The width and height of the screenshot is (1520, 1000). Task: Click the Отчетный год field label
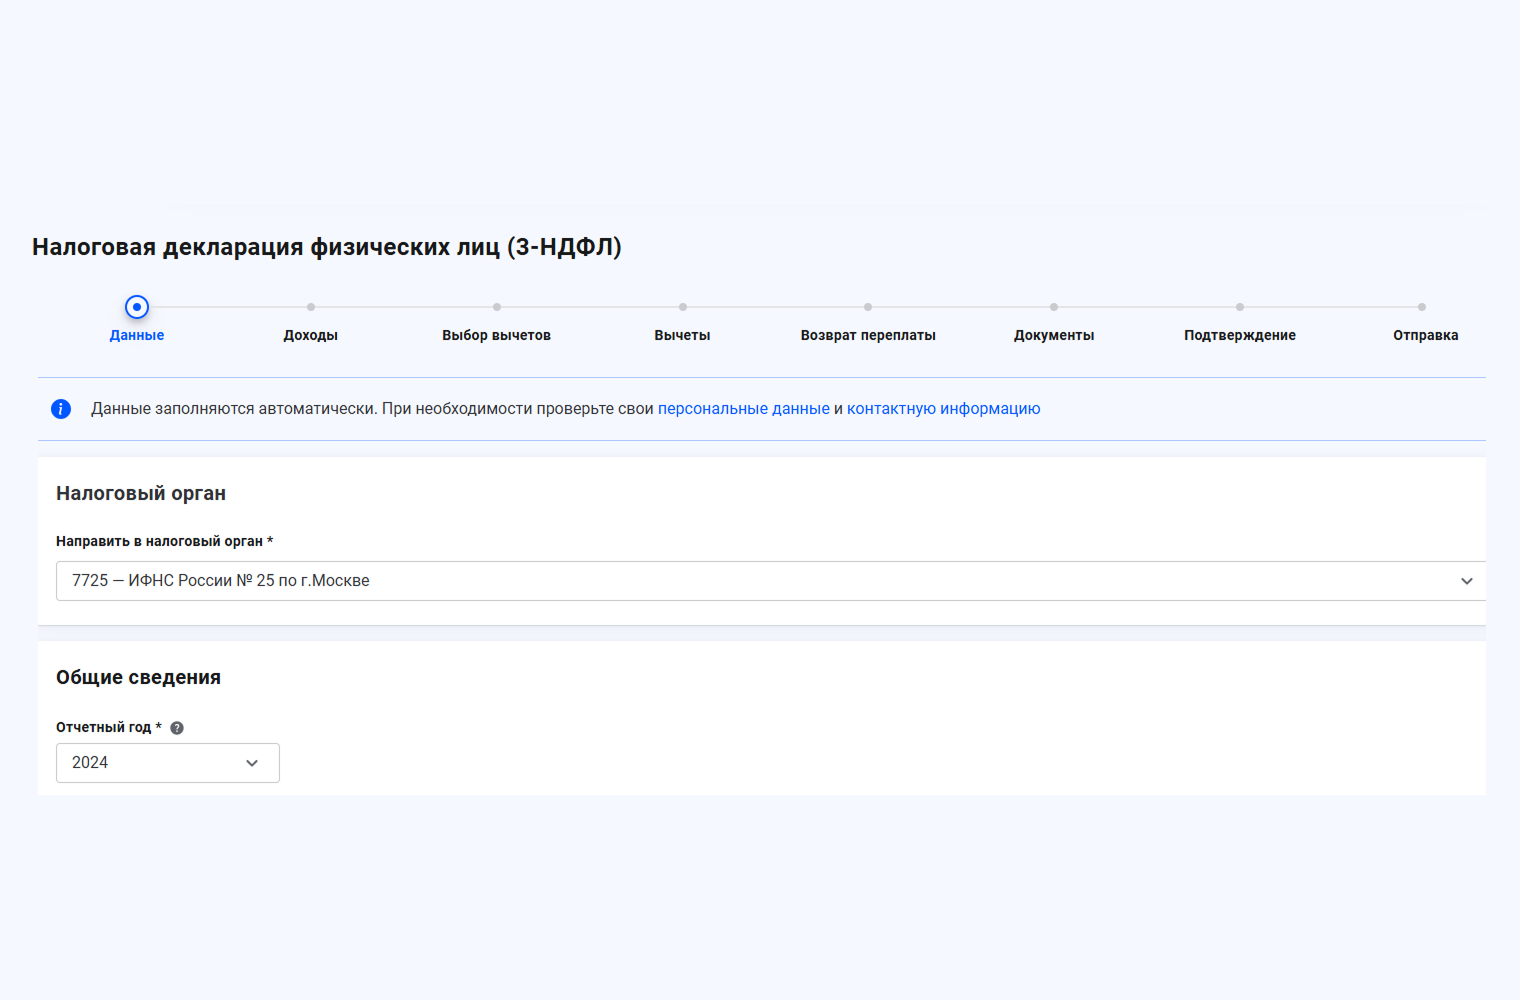pos(104,727)
